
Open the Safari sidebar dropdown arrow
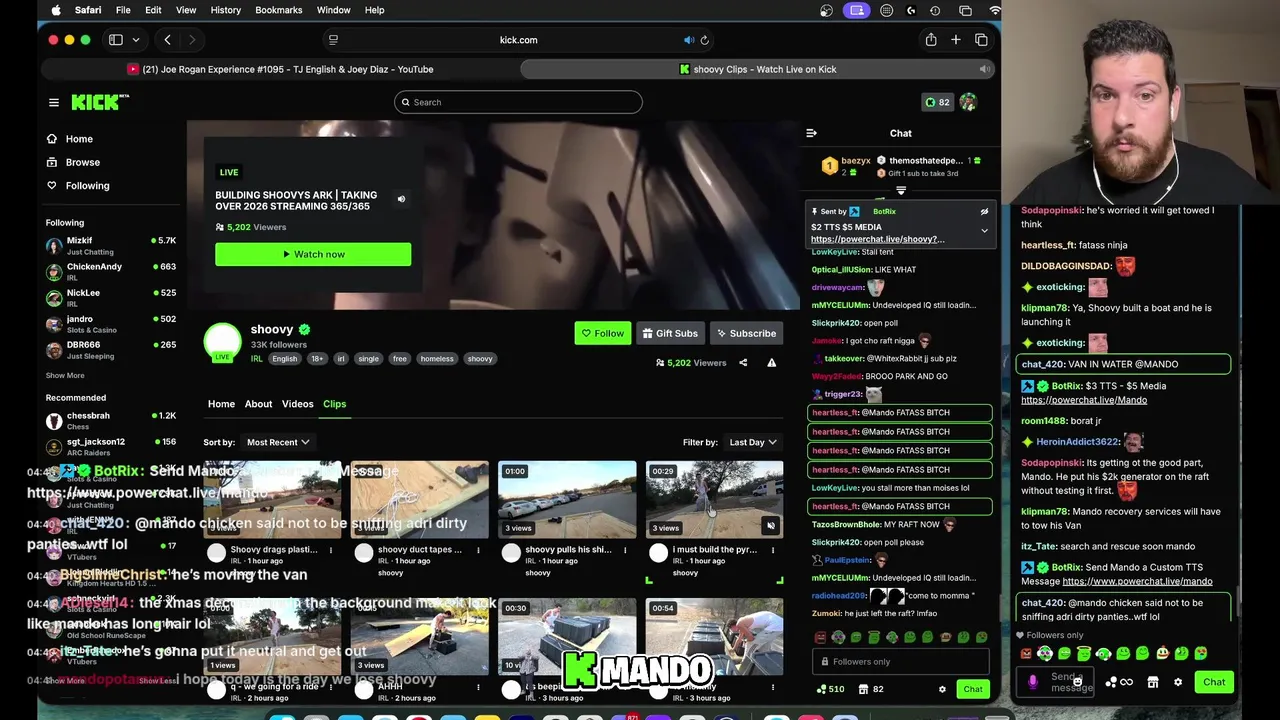pos(136,40)
